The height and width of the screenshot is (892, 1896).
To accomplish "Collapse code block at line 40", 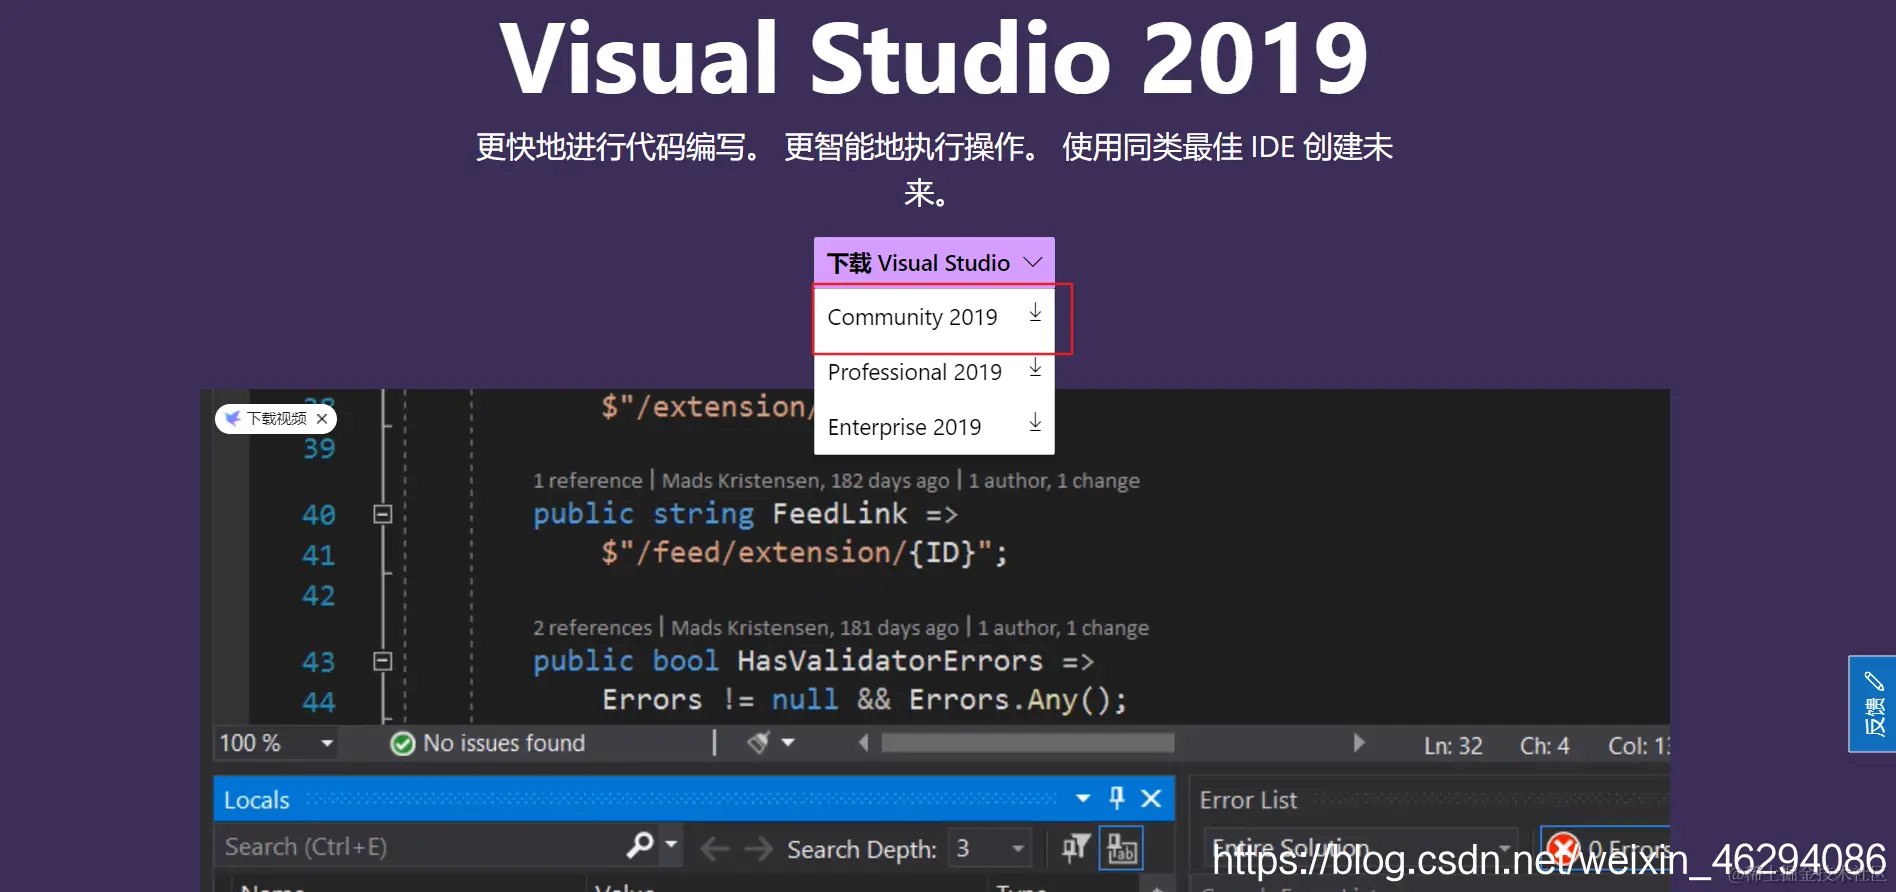I will 382,514.
